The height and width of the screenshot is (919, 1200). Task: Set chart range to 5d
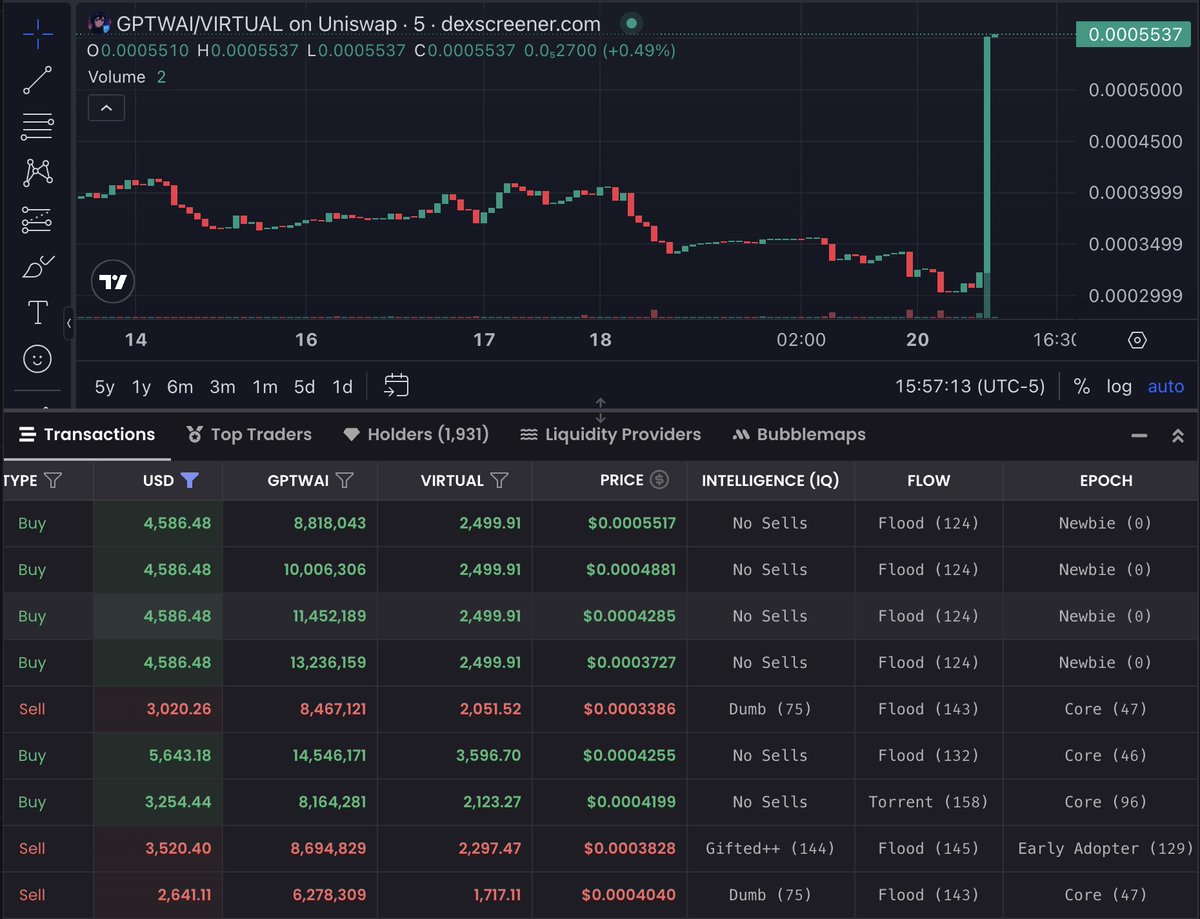pos(304,387)
